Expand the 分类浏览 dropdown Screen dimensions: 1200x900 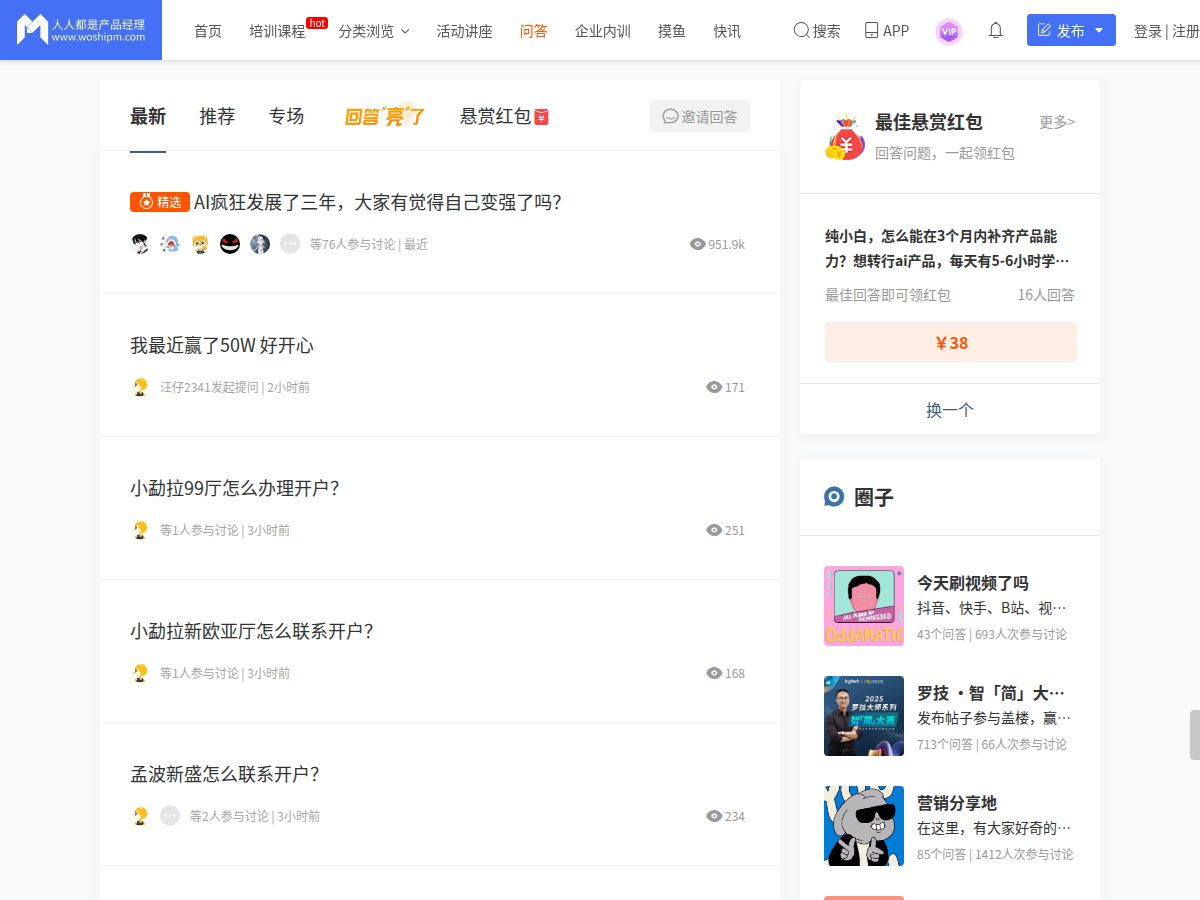[x=374, y=31]
